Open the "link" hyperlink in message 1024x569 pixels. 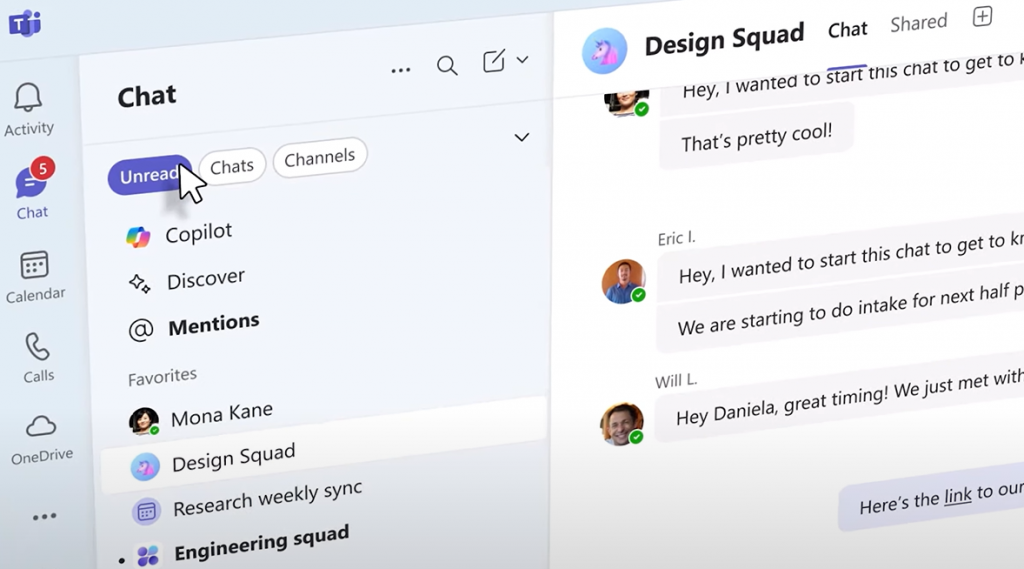(957, 497)
